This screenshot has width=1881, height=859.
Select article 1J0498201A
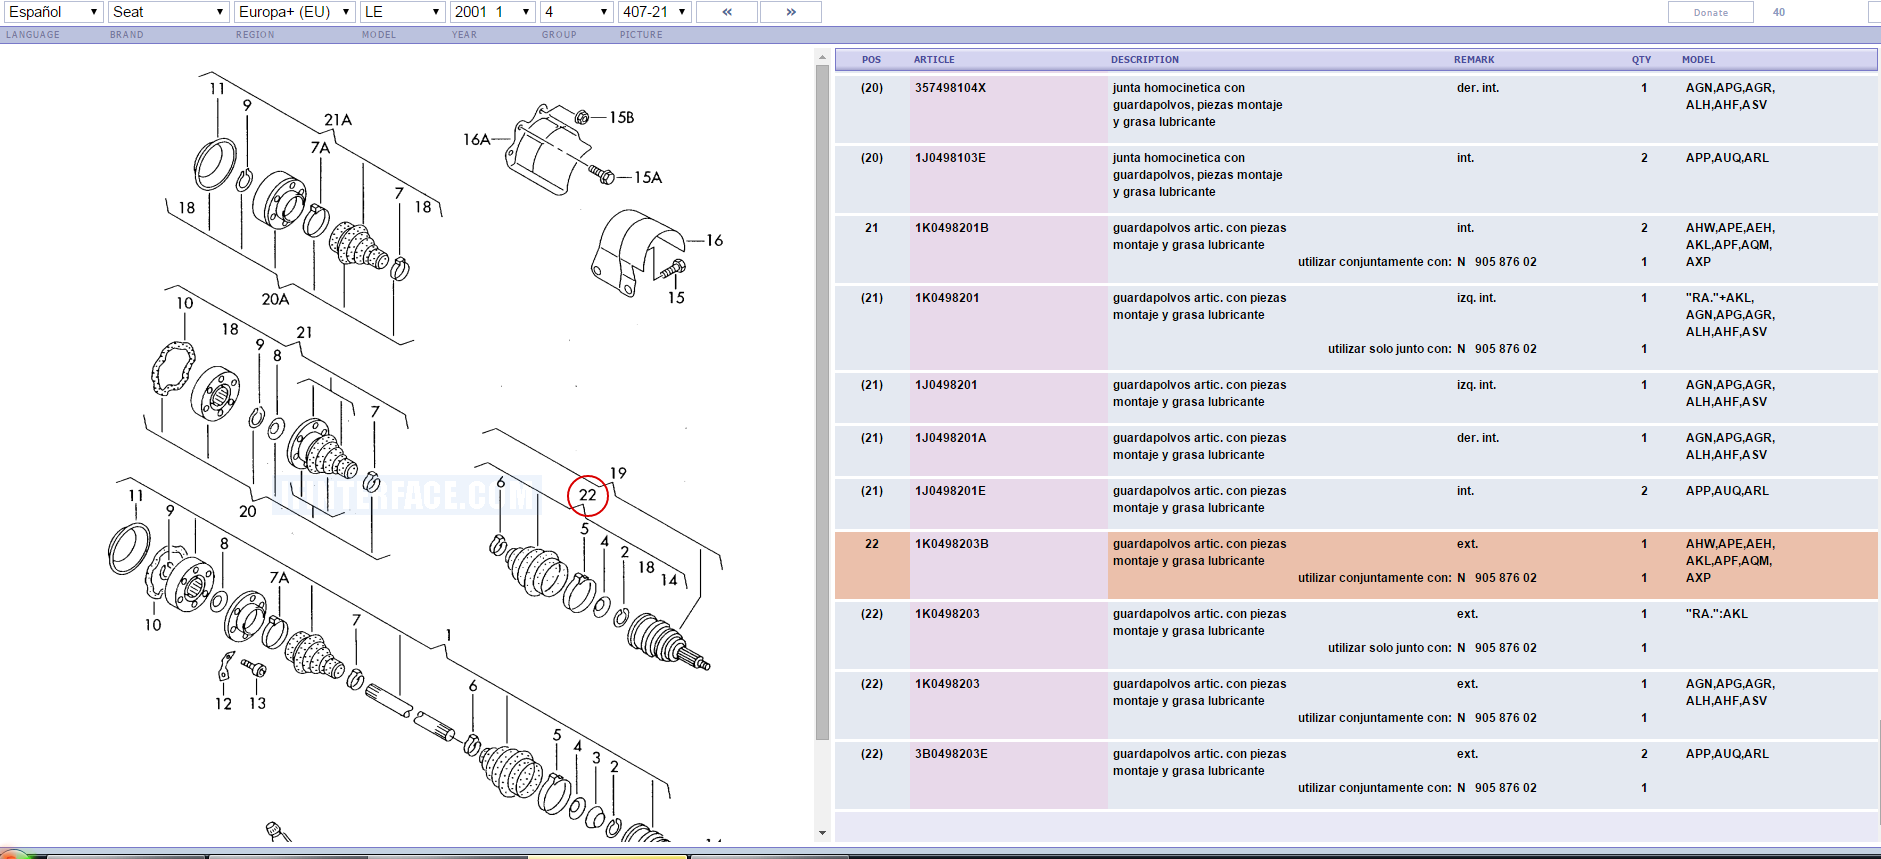tap(950, 438)
